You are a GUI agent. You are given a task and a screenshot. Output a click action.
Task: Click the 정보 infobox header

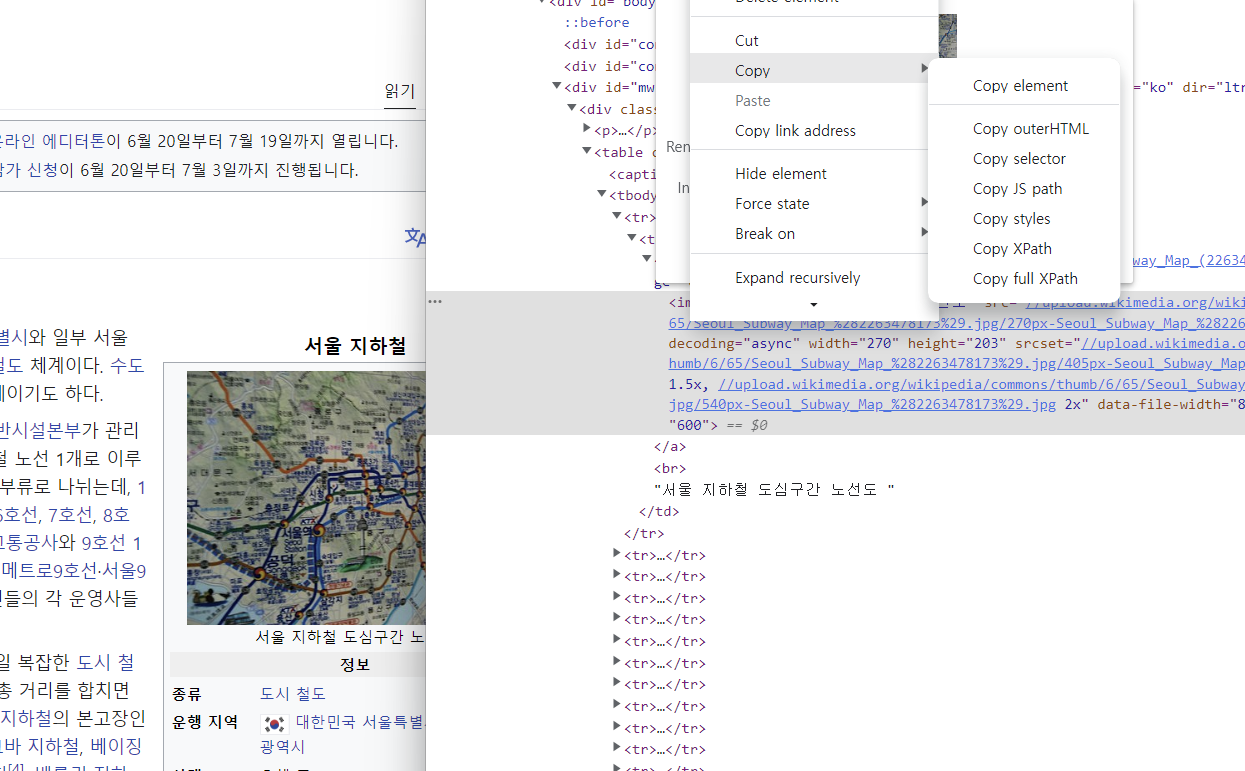point(355,665)
